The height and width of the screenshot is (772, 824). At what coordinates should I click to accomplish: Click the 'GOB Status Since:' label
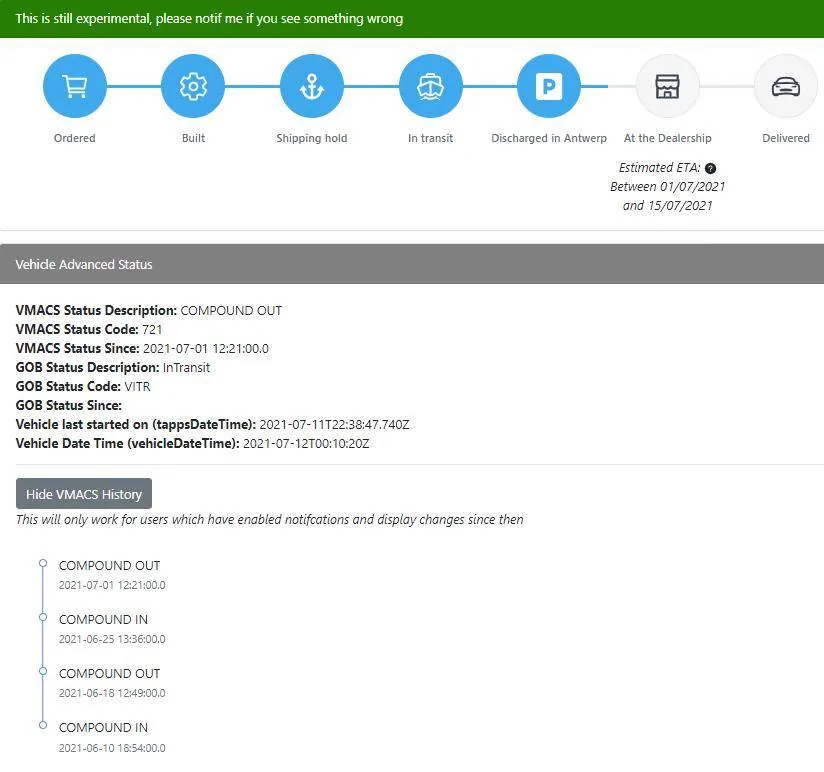point(69,405)
